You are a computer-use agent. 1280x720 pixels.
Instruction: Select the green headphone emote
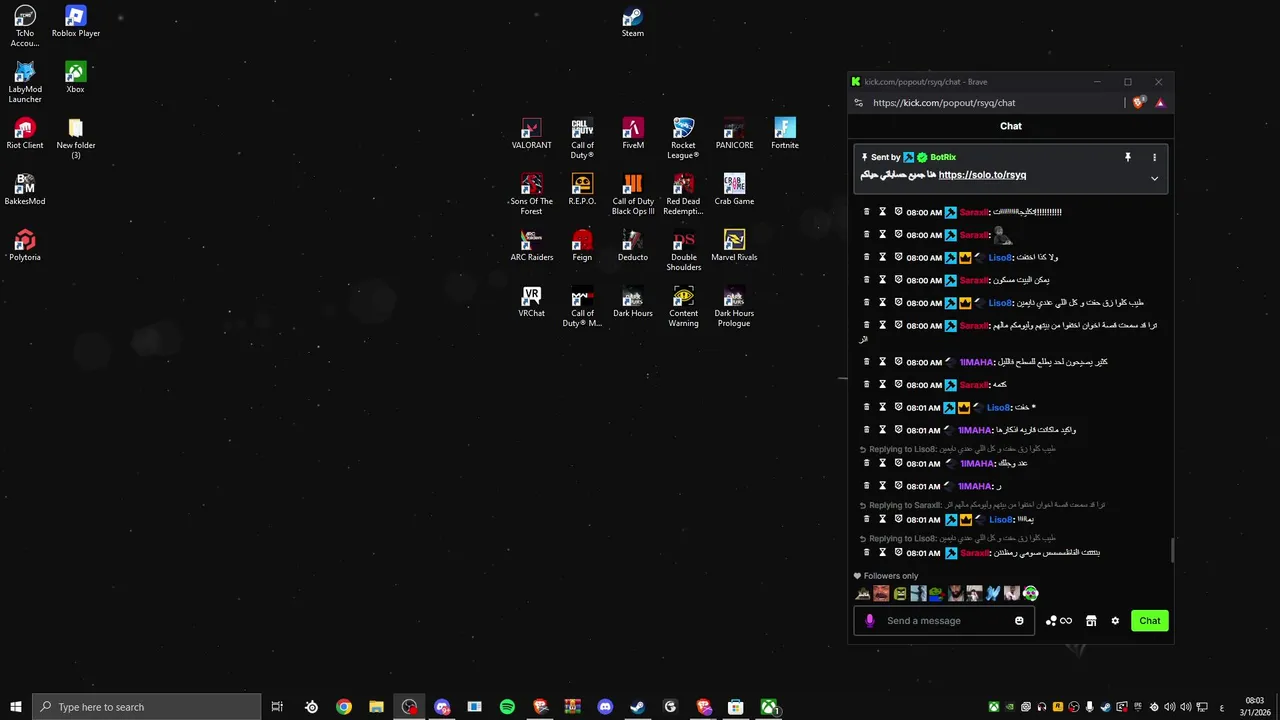click(1031, 593)
